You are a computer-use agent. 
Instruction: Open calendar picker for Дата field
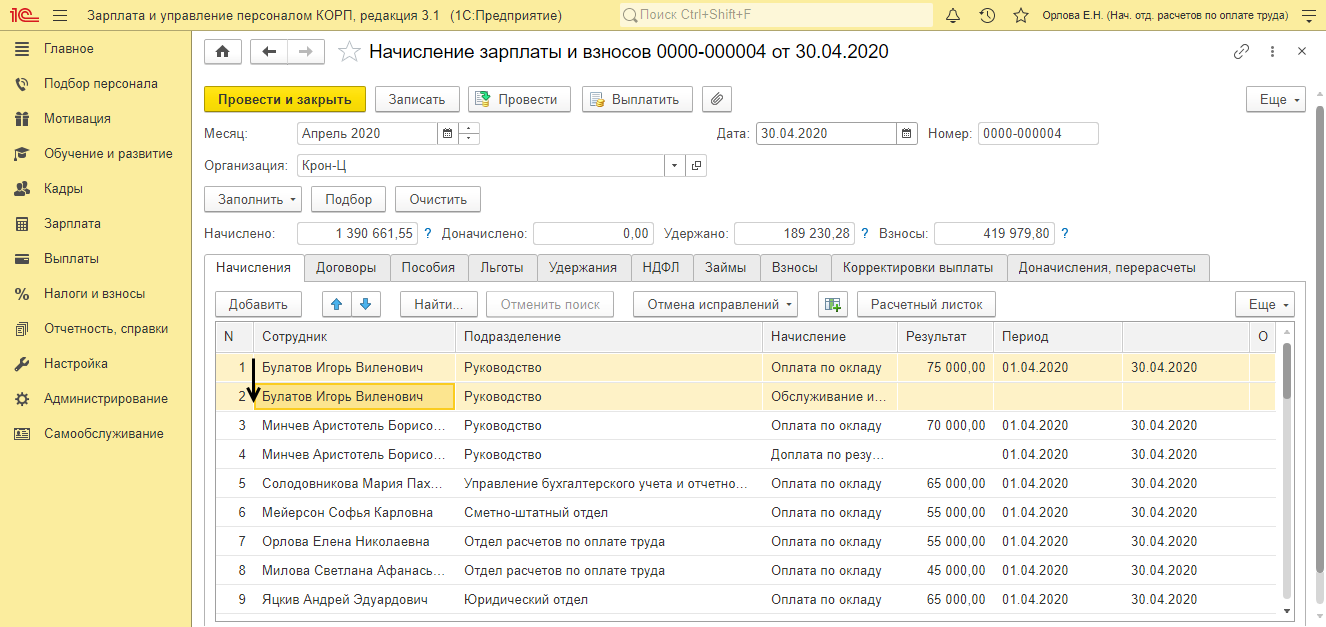(906, 134)
